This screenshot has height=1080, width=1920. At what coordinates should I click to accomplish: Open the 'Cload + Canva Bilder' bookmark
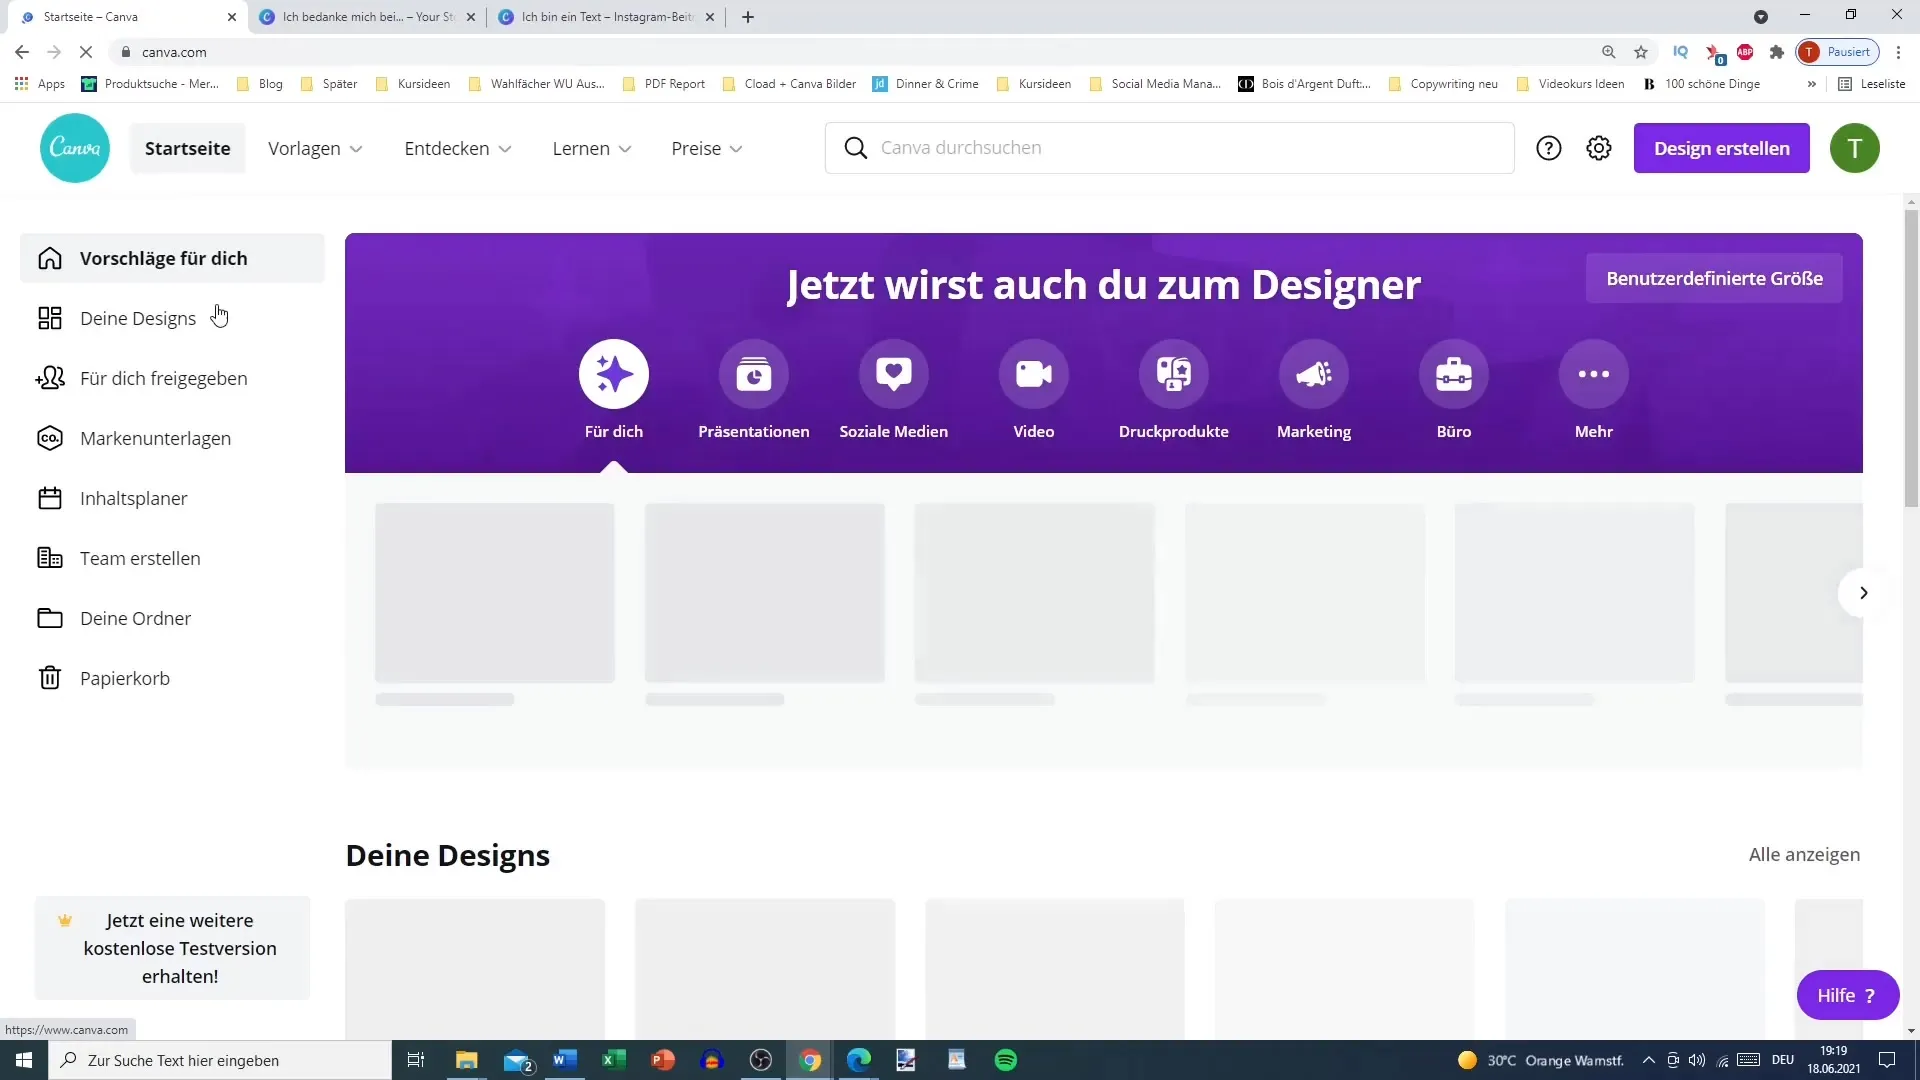tap(790, 84)
